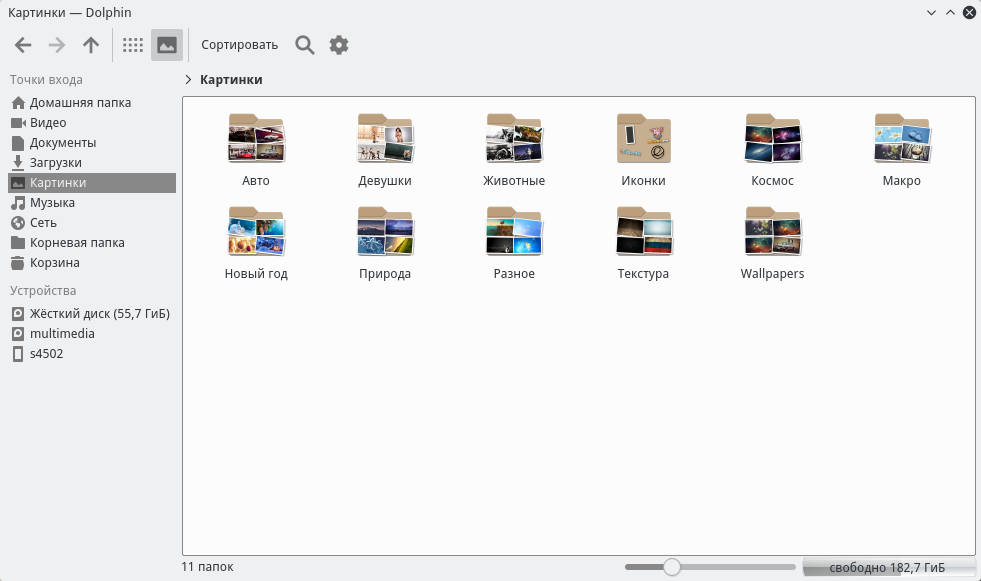Click the 11 папок status text

click(x=207, y=567)
